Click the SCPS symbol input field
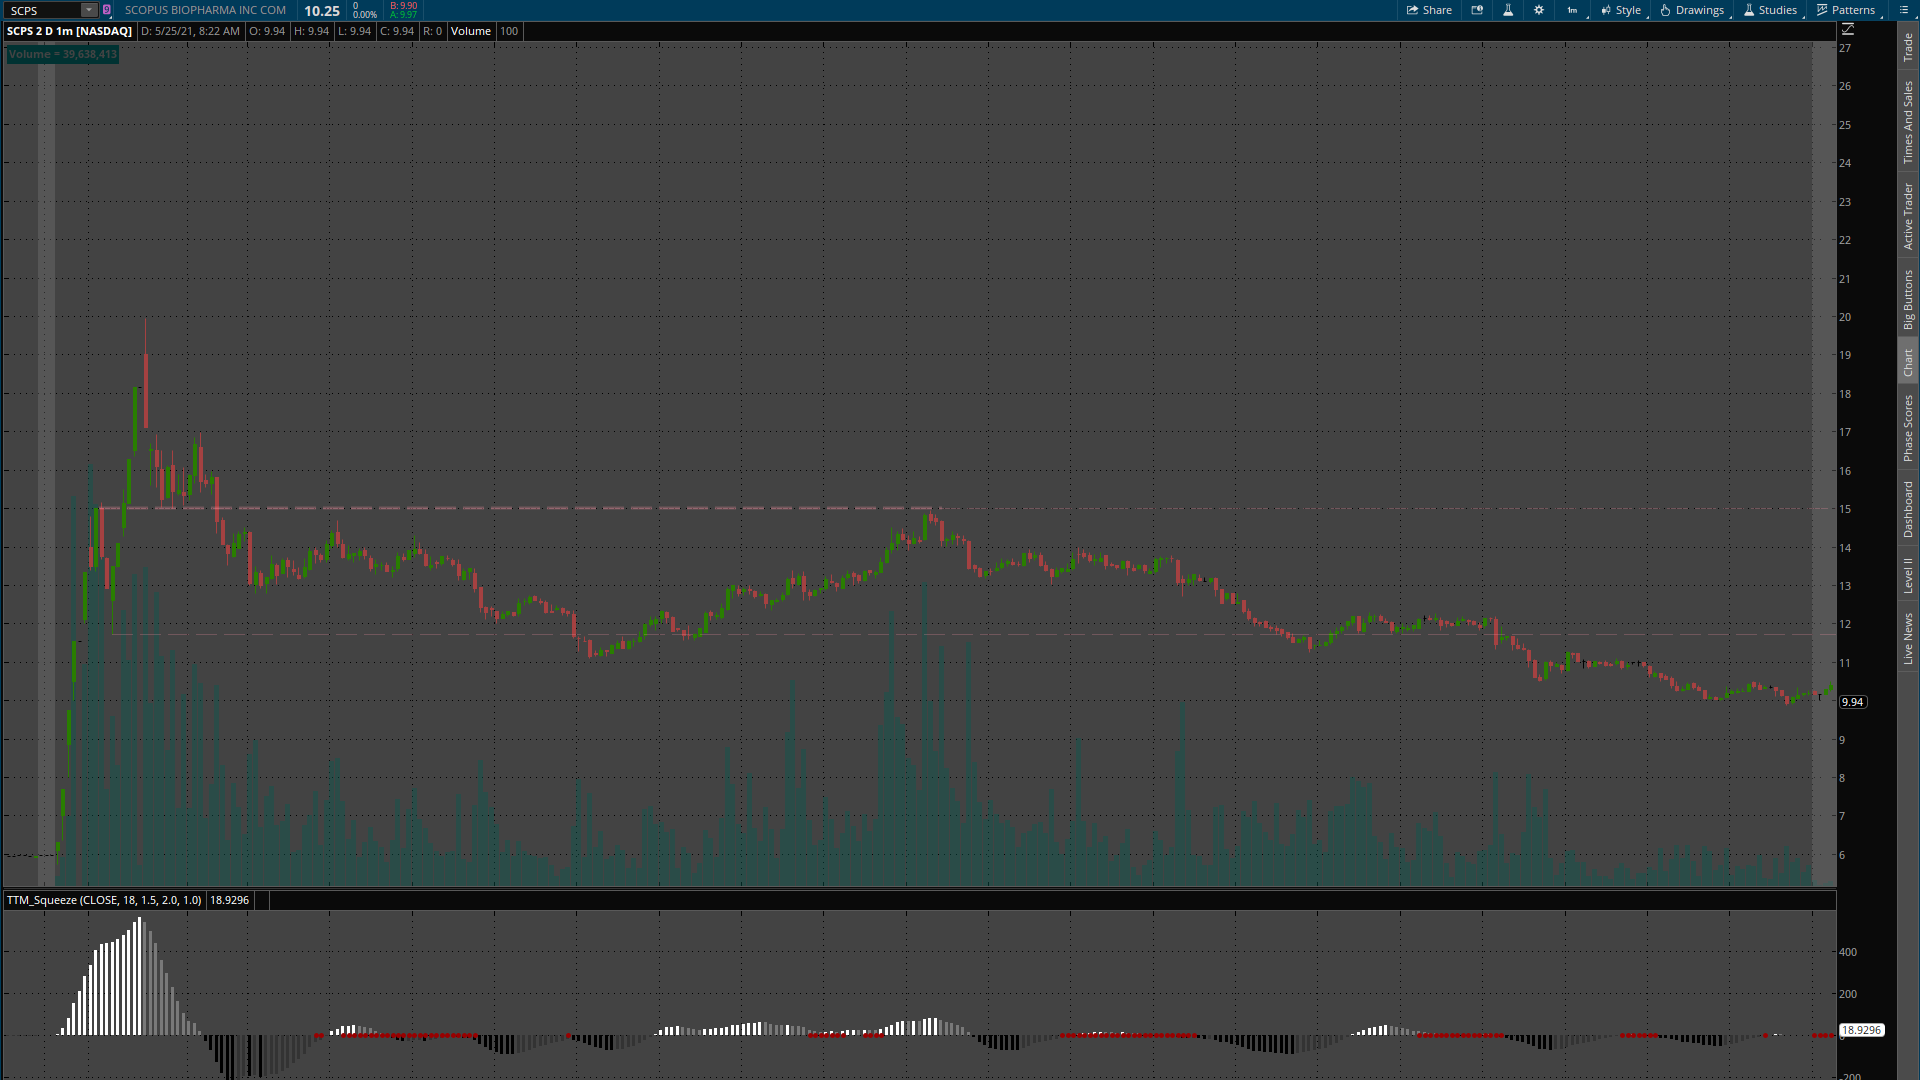The width and height of the screenshot is (1920, 1080). (x=42, y=10)
